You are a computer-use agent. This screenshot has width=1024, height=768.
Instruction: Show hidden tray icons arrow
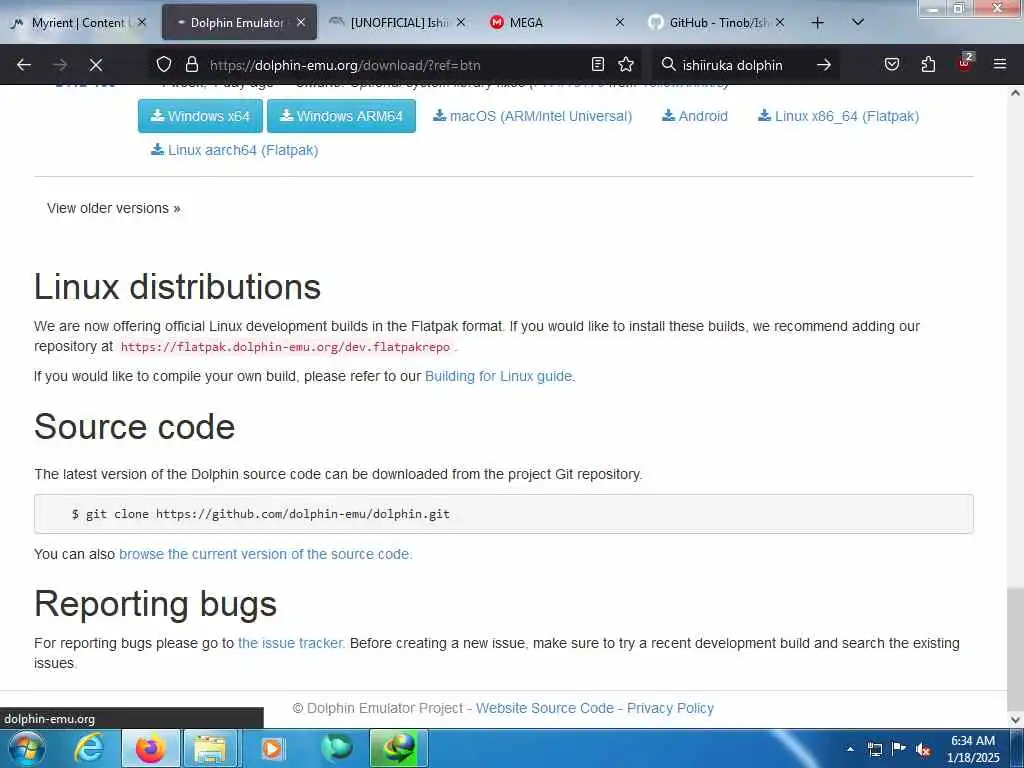pyautogui.click(x=850, y=749)
